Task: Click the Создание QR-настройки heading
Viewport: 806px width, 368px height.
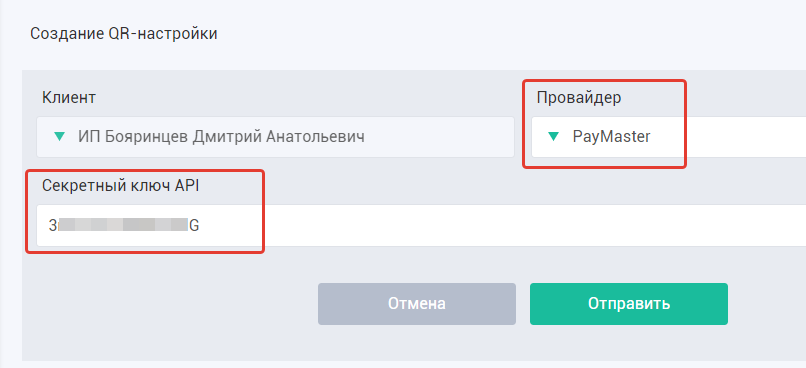Action: click(124, 34)
